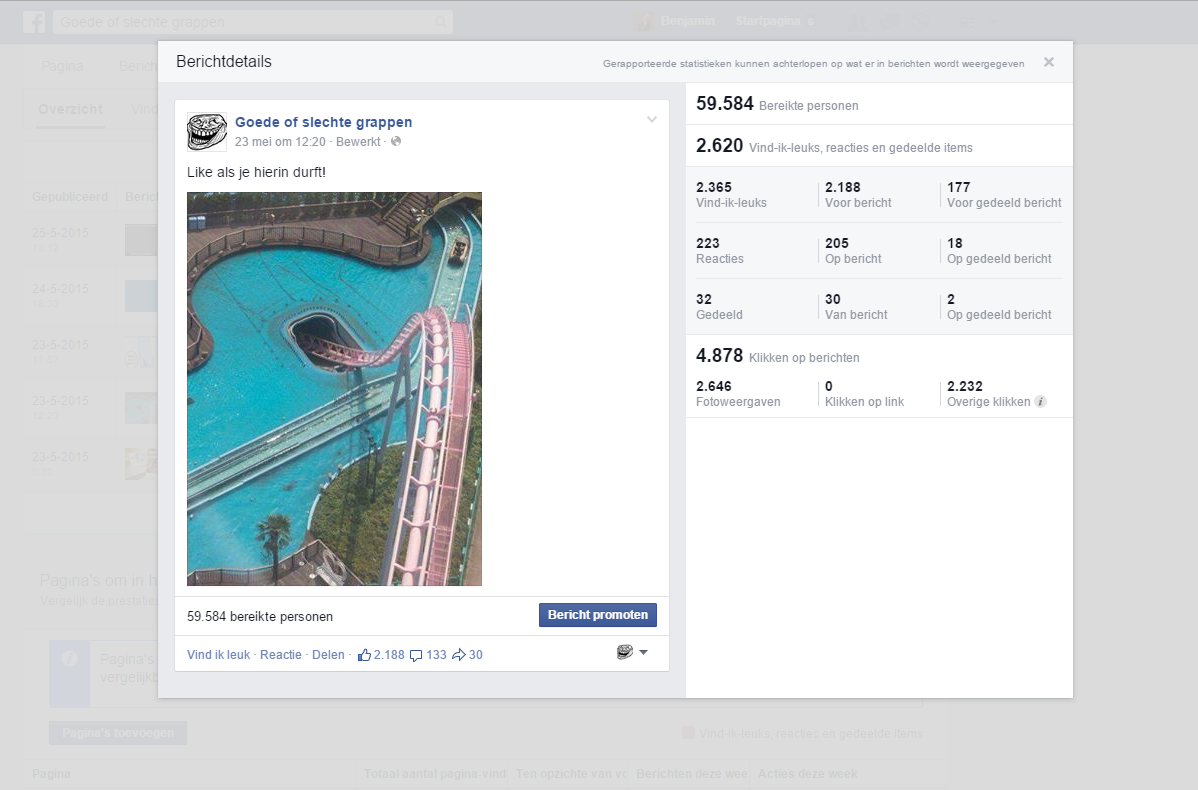Click the '4.878 Klikken op berichten' statistic
Viewport: 1198px width, 790px height.
click(x=778, y=356)
